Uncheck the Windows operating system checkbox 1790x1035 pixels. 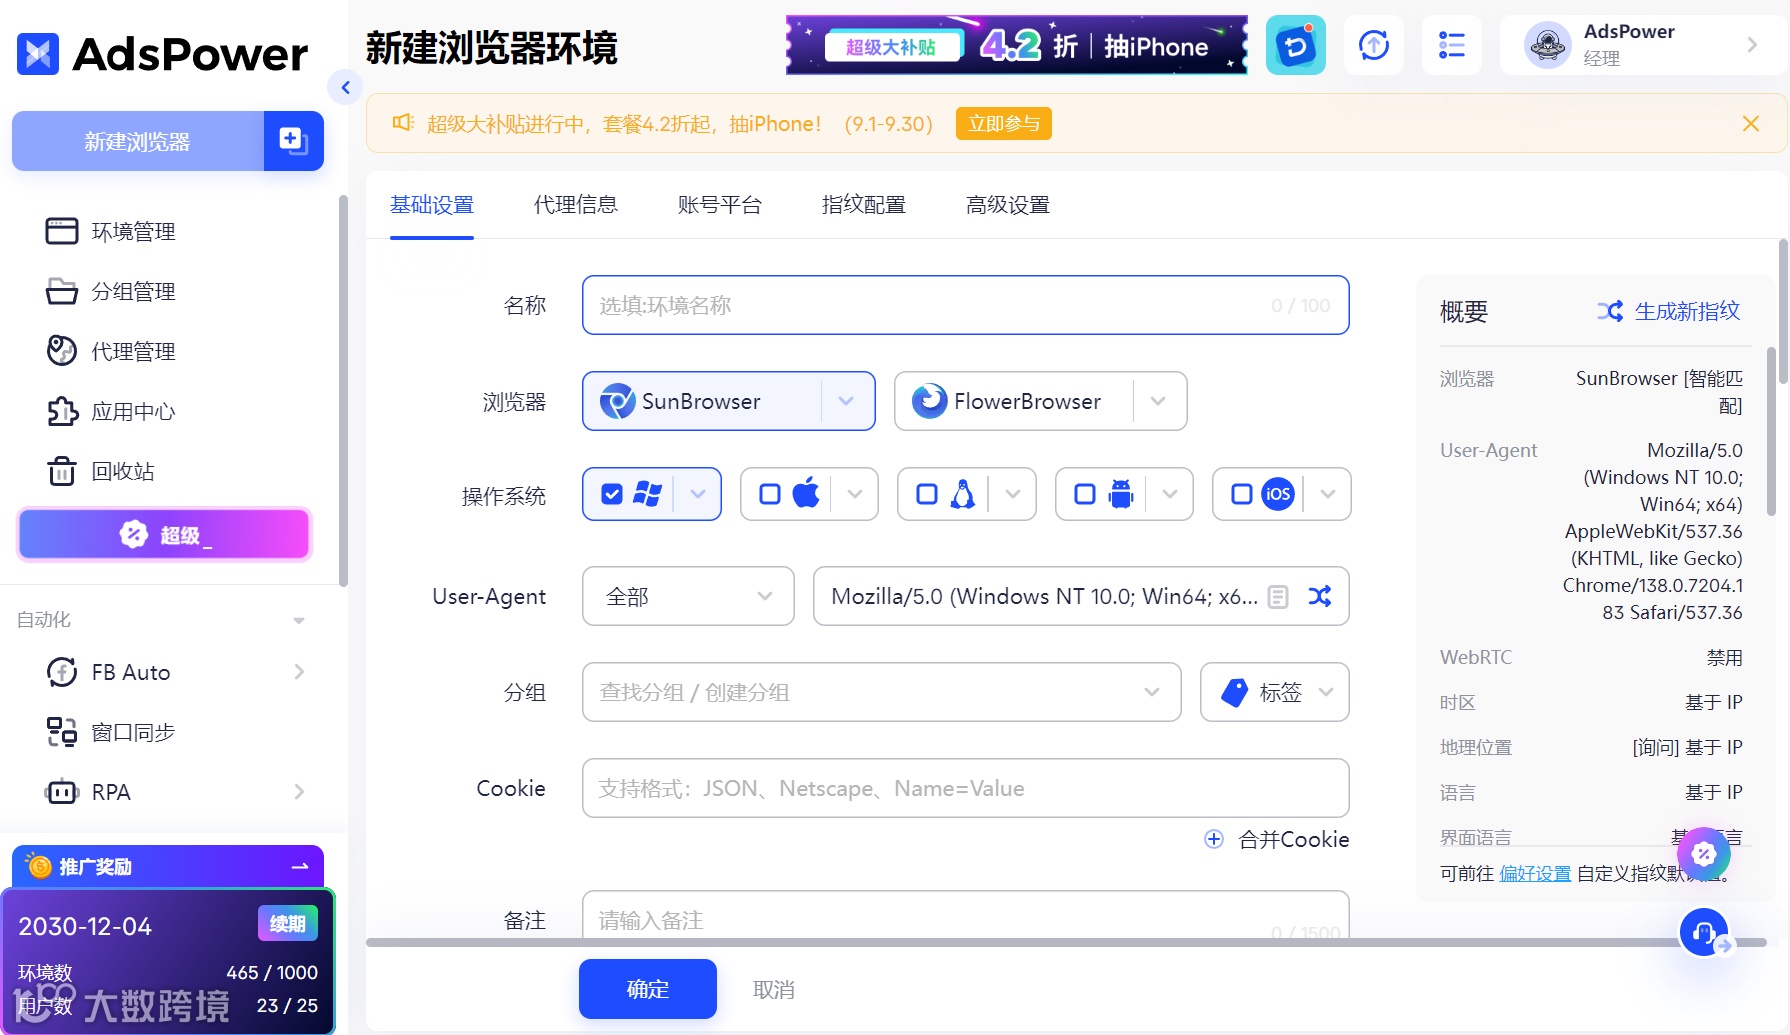pyautogui.click(x=612, y=494)
